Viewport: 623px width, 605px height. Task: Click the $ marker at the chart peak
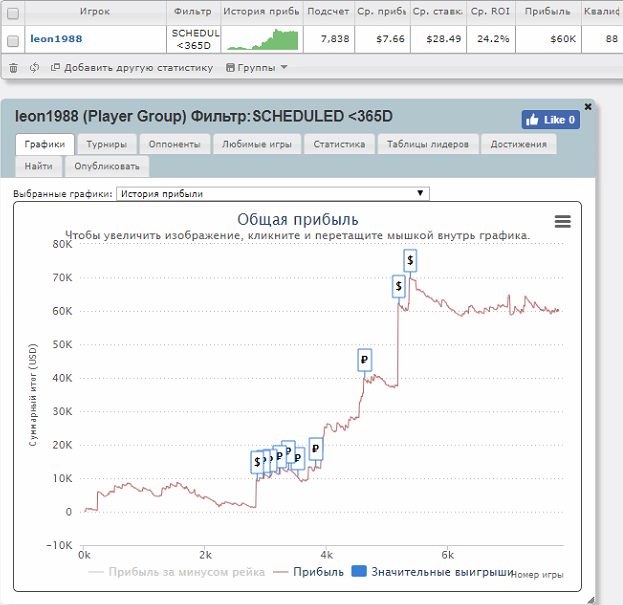[410, 261]
